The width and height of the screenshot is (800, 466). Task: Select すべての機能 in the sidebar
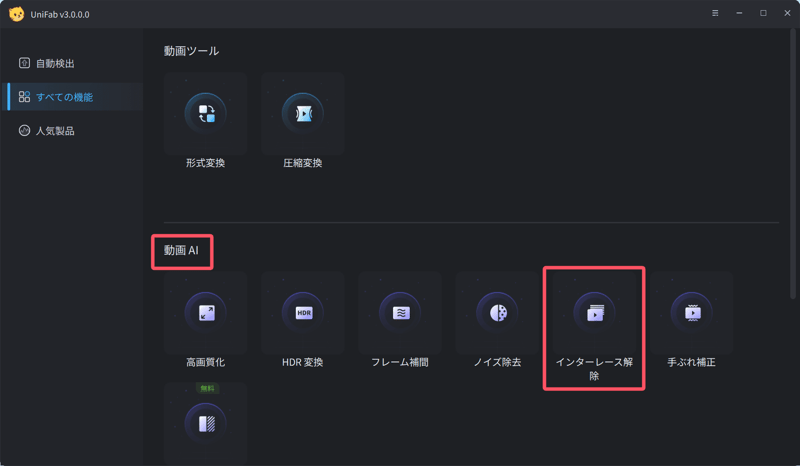click(64, 97)
